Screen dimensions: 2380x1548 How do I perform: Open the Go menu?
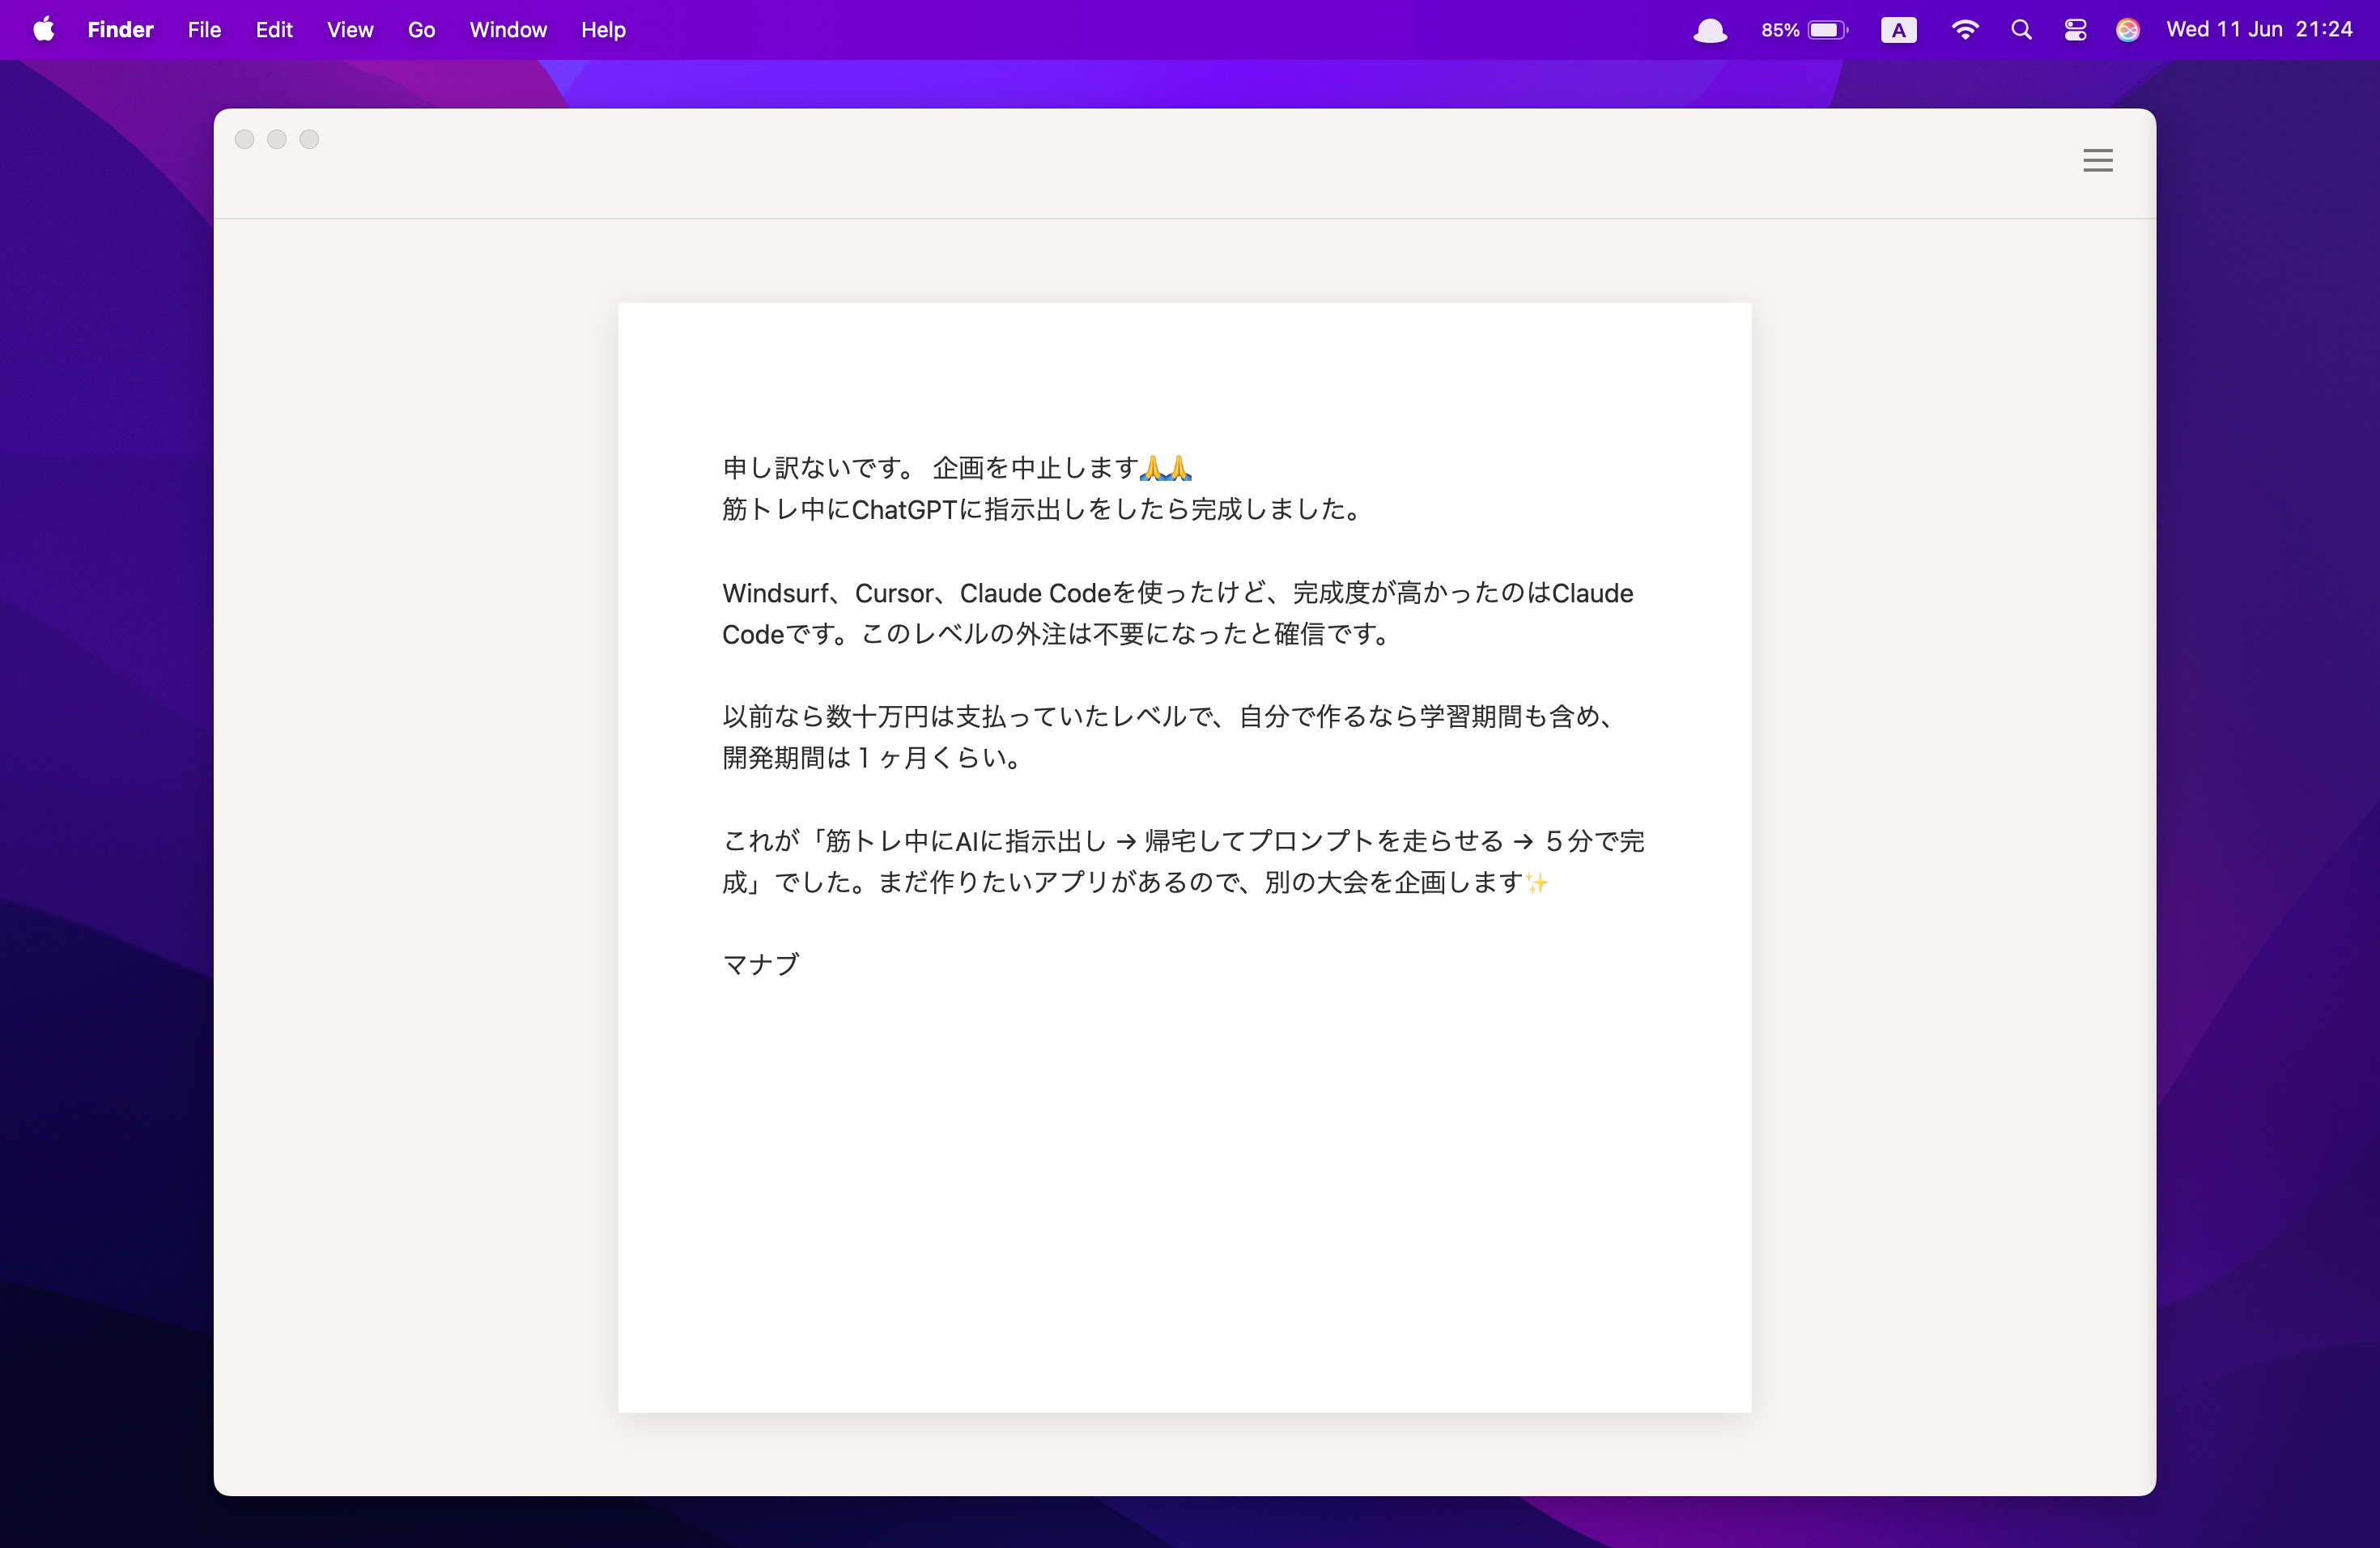(421, 30)
